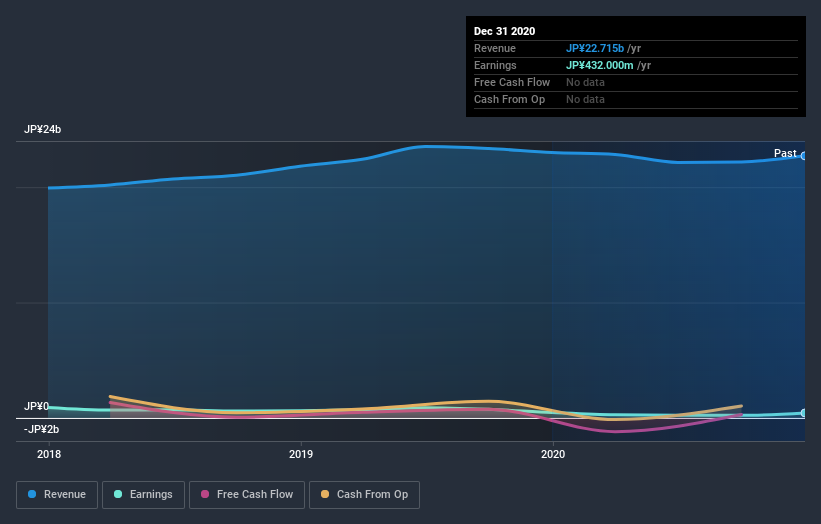Viewport: 821px width, 524px height.
Task: Click the JP¥24b axis label
Action: 42,129
